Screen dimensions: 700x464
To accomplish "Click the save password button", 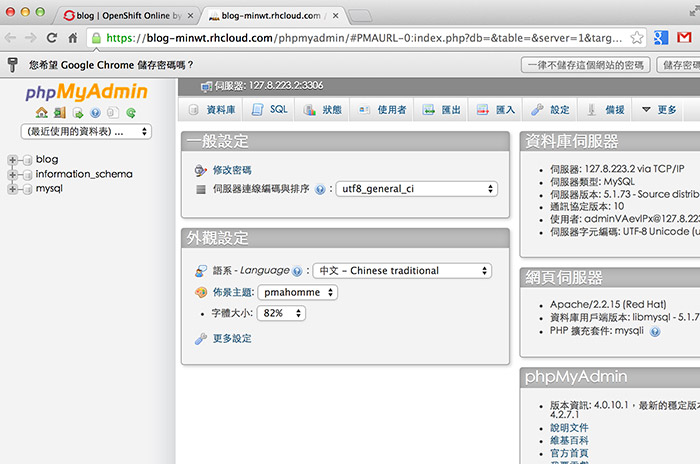I will pos(679,65).
